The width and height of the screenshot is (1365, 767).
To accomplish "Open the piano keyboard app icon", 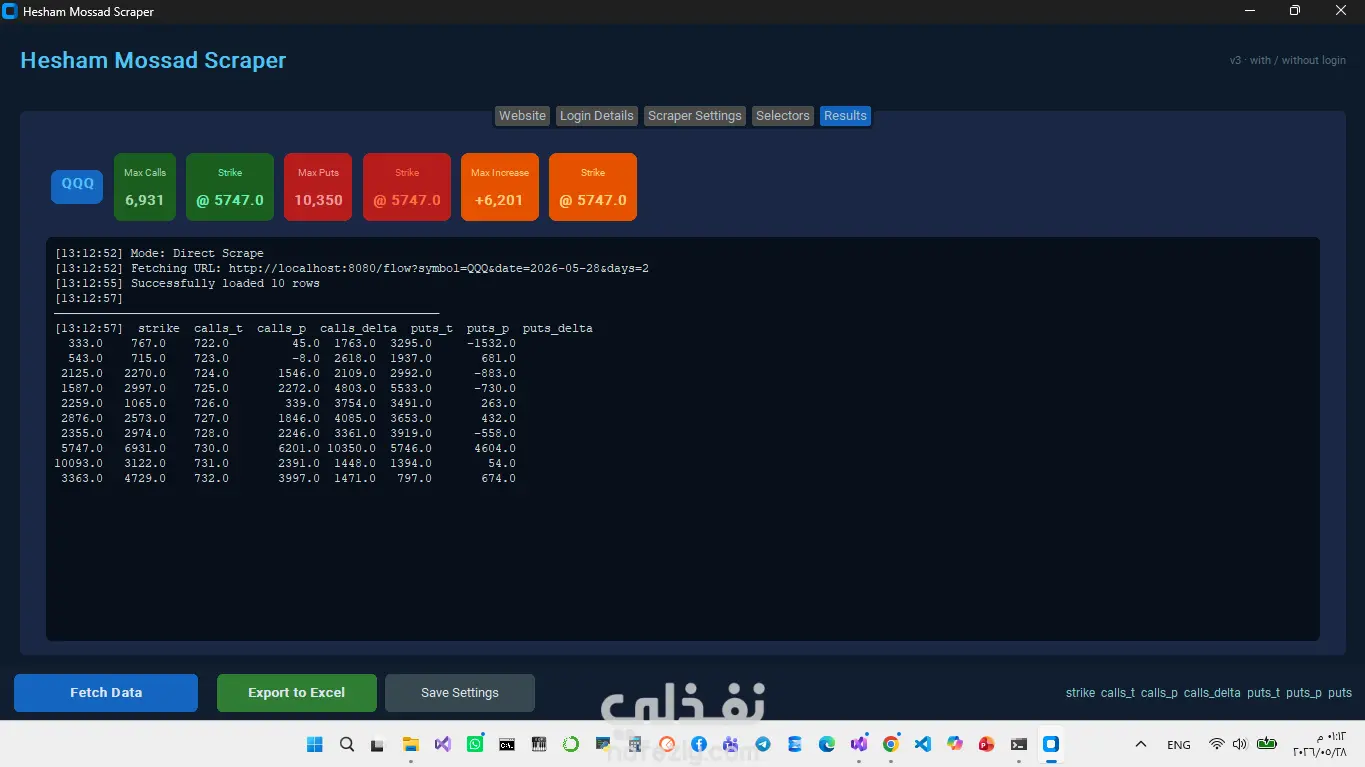I will [539, 744].
